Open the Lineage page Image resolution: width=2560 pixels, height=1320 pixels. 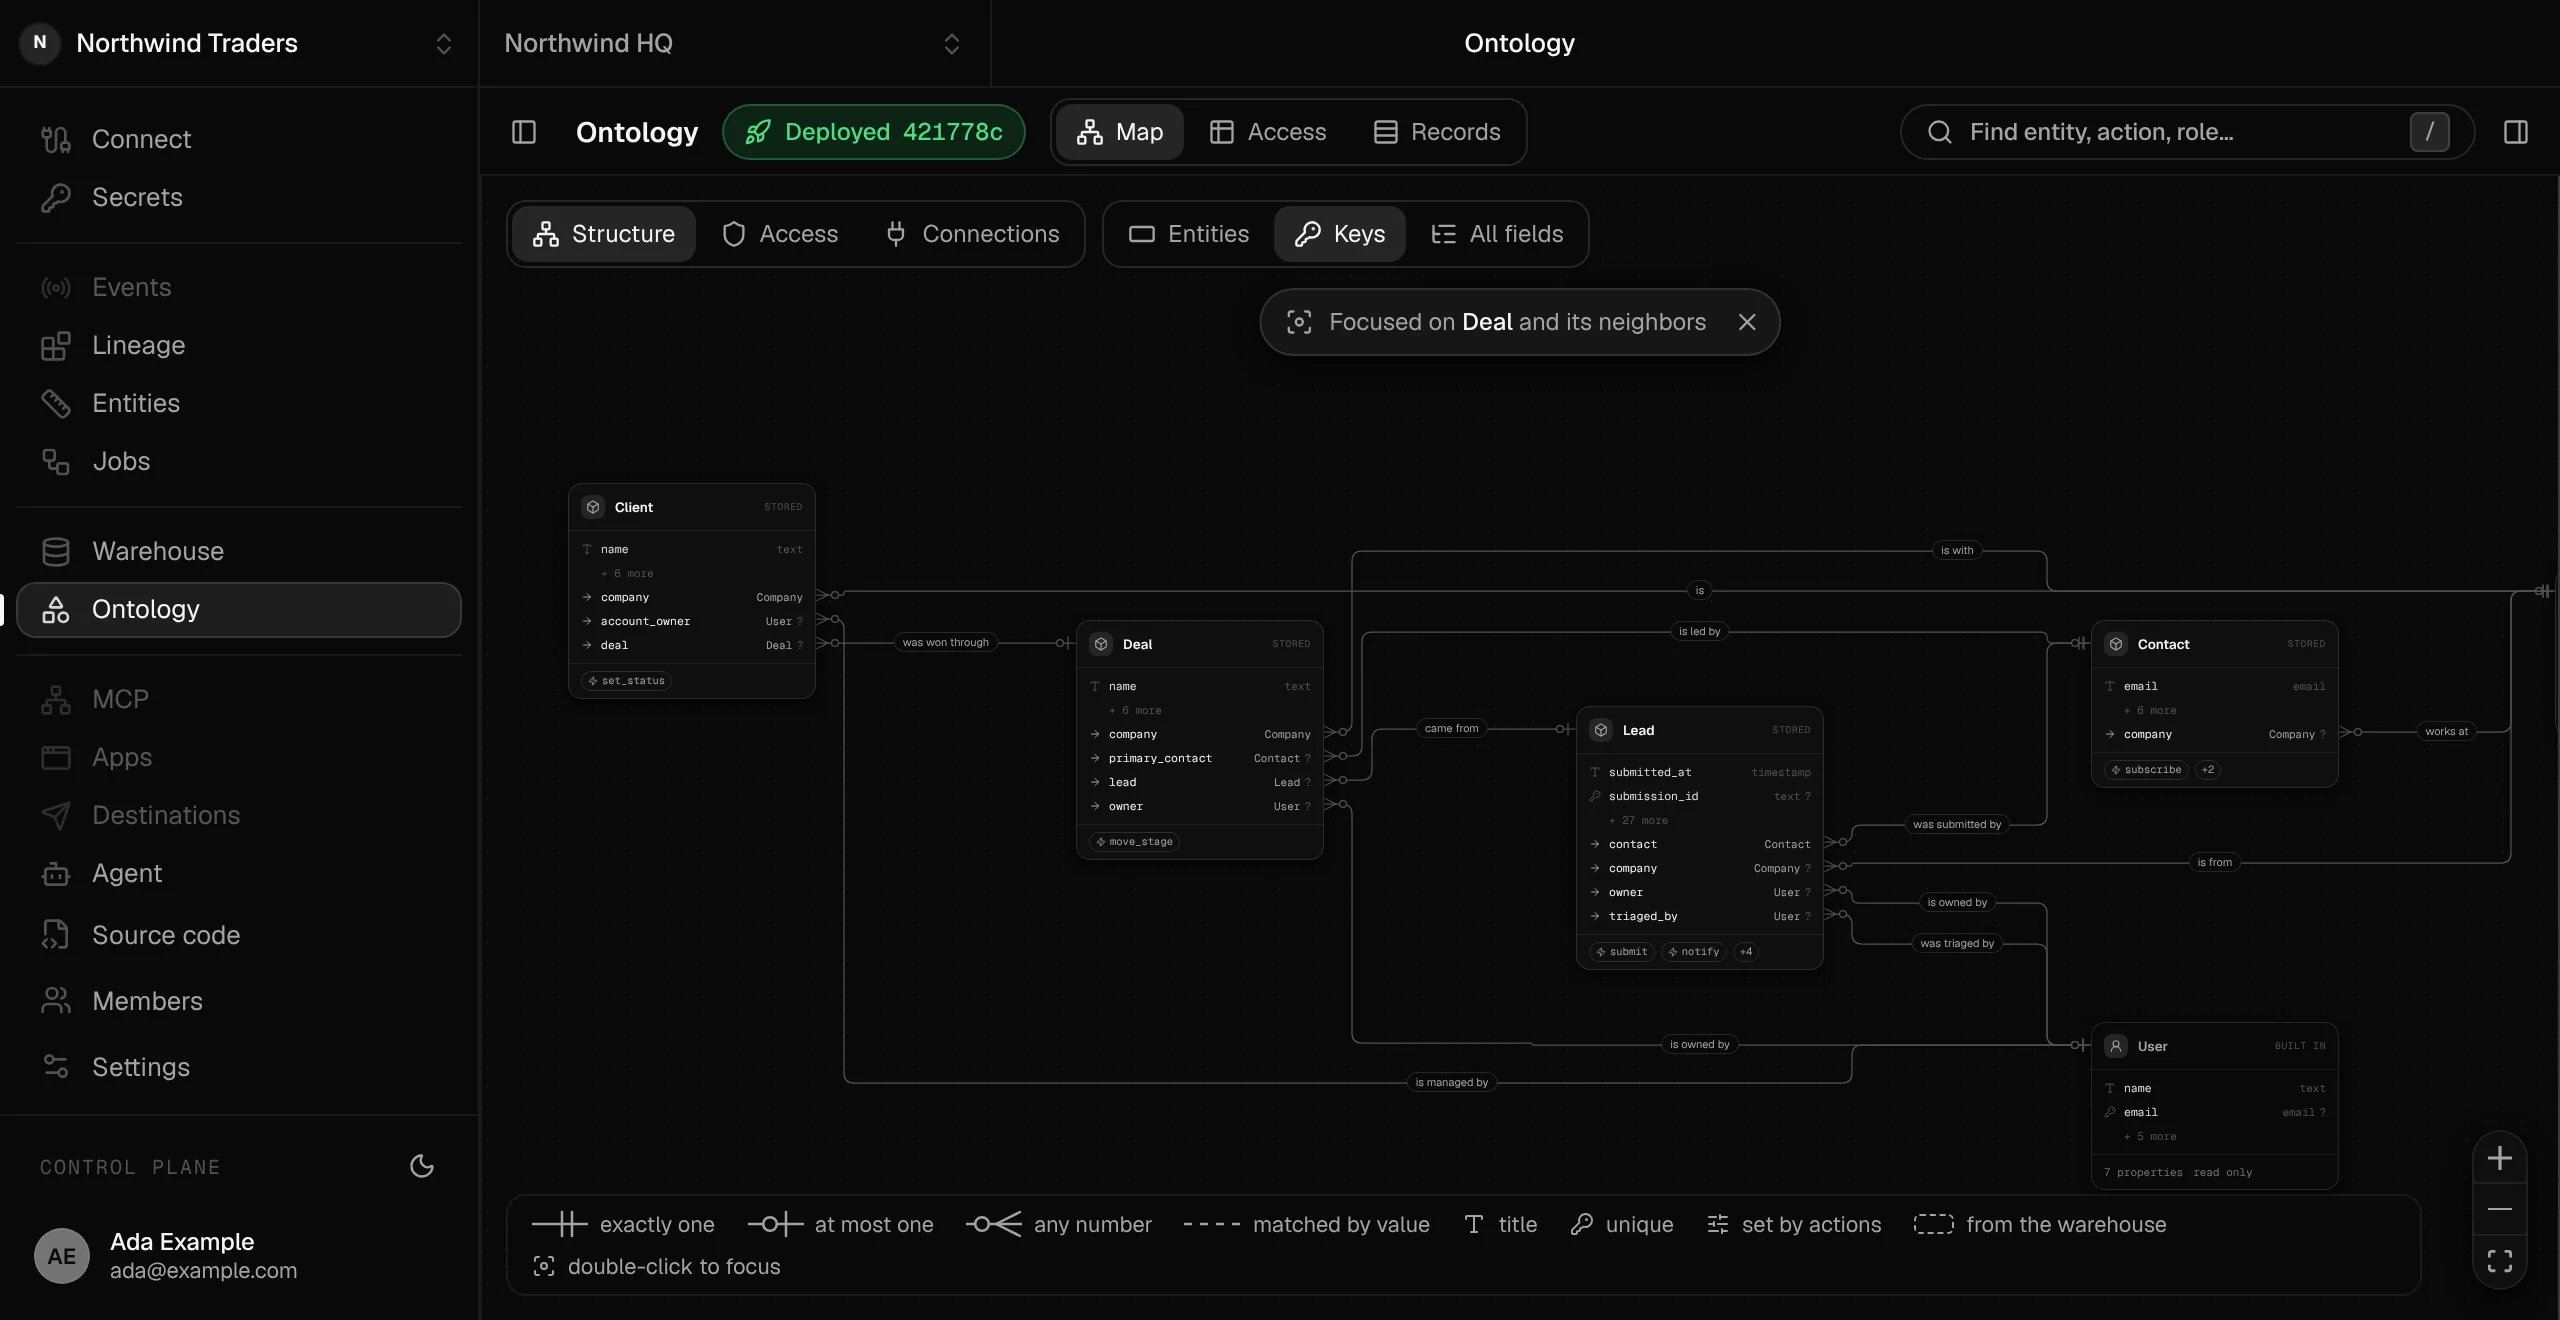(239, 345)
